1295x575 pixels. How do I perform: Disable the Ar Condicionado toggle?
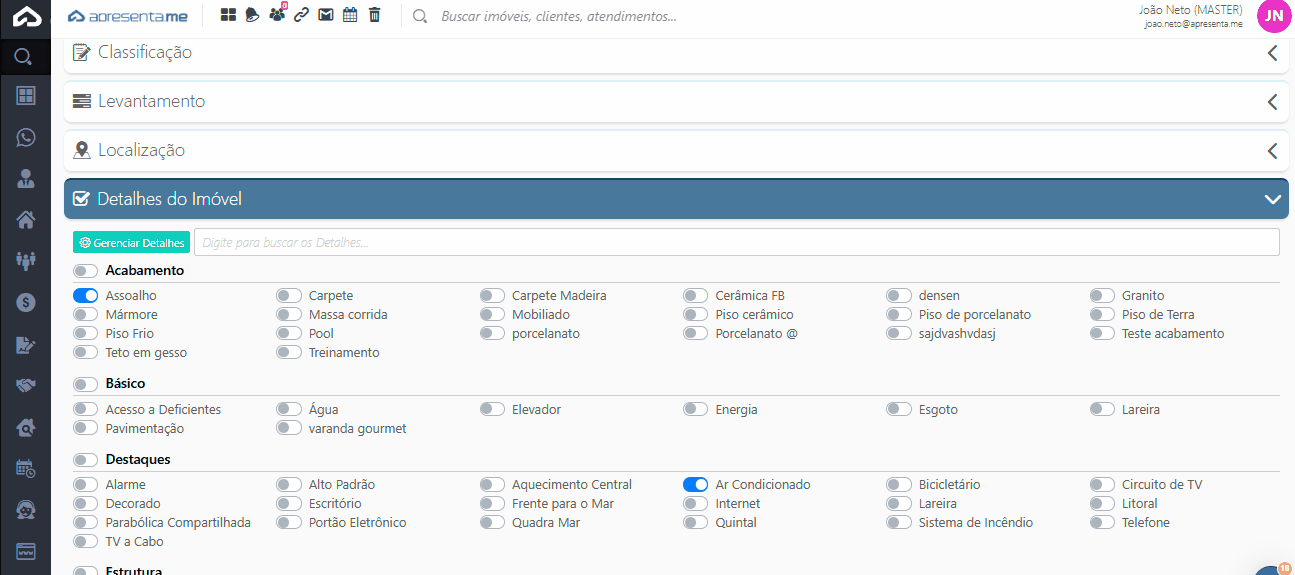click(x=696, y=485)
